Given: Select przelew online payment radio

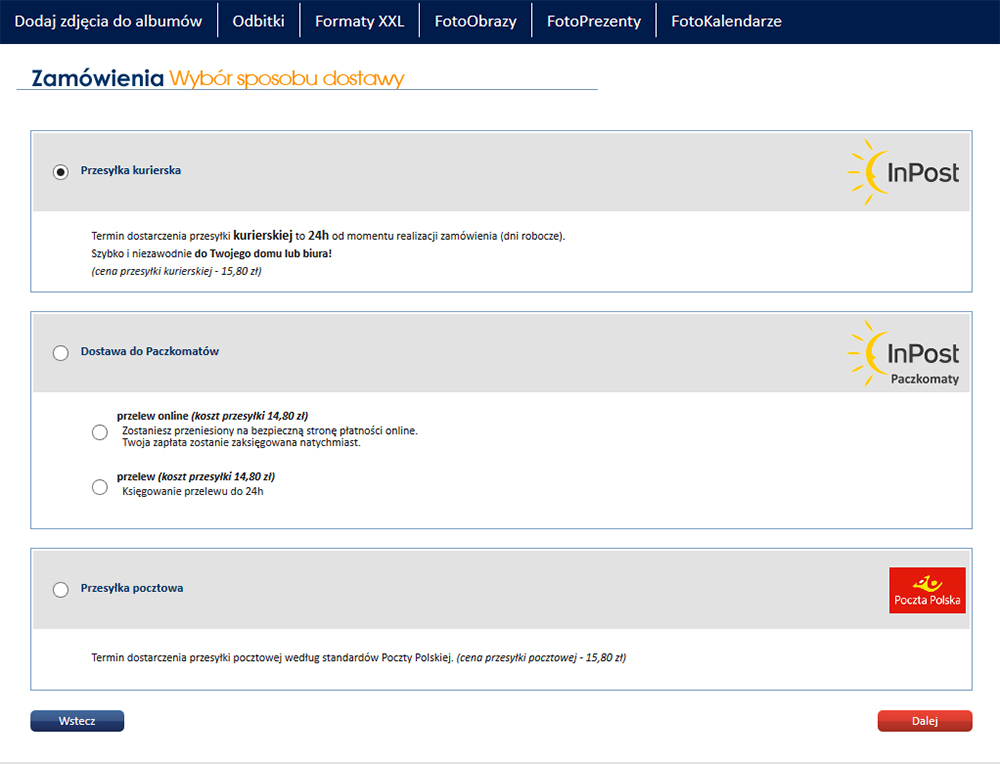Looking at the screenshot, I should click(99, 432).
